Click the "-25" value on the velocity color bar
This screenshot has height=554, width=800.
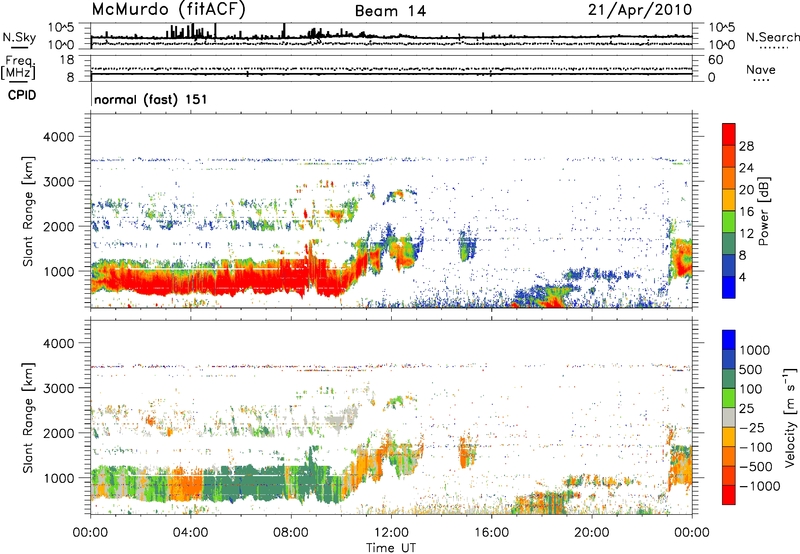point(753,428)
